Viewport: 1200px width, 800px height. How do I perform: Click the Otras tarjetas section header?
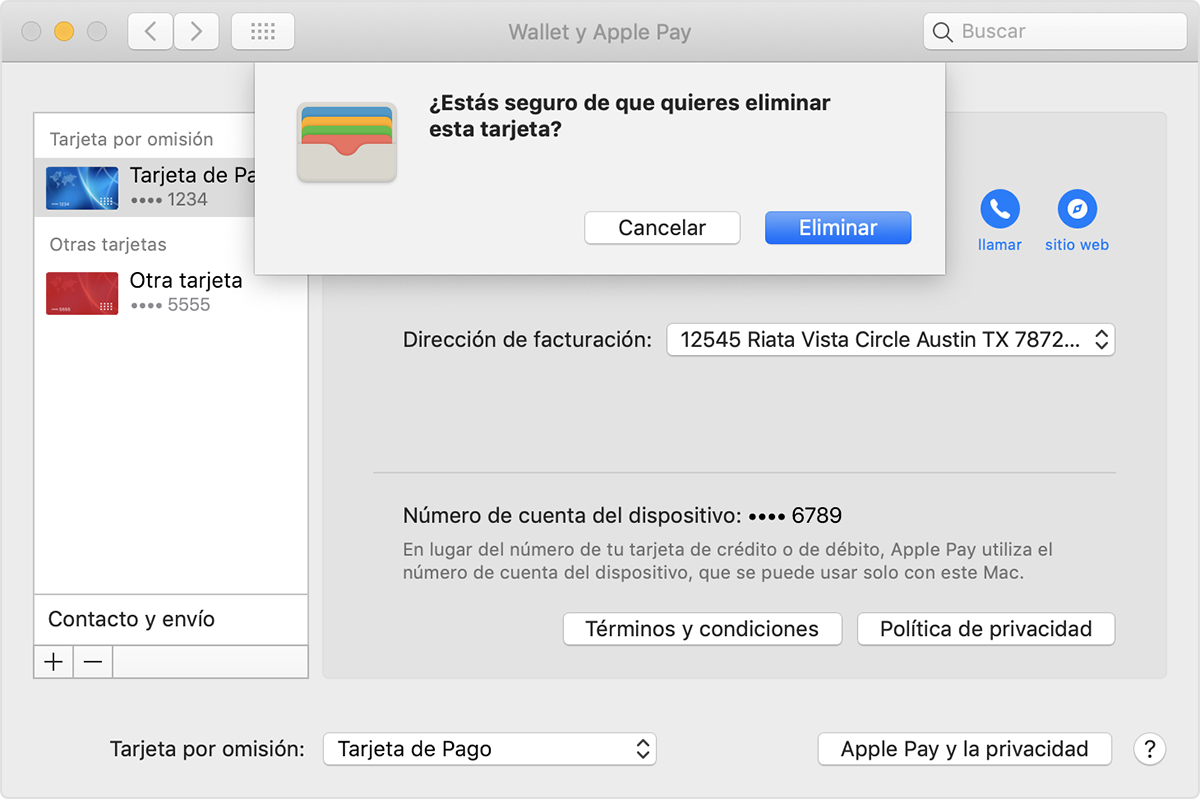[x=108, y=244]
